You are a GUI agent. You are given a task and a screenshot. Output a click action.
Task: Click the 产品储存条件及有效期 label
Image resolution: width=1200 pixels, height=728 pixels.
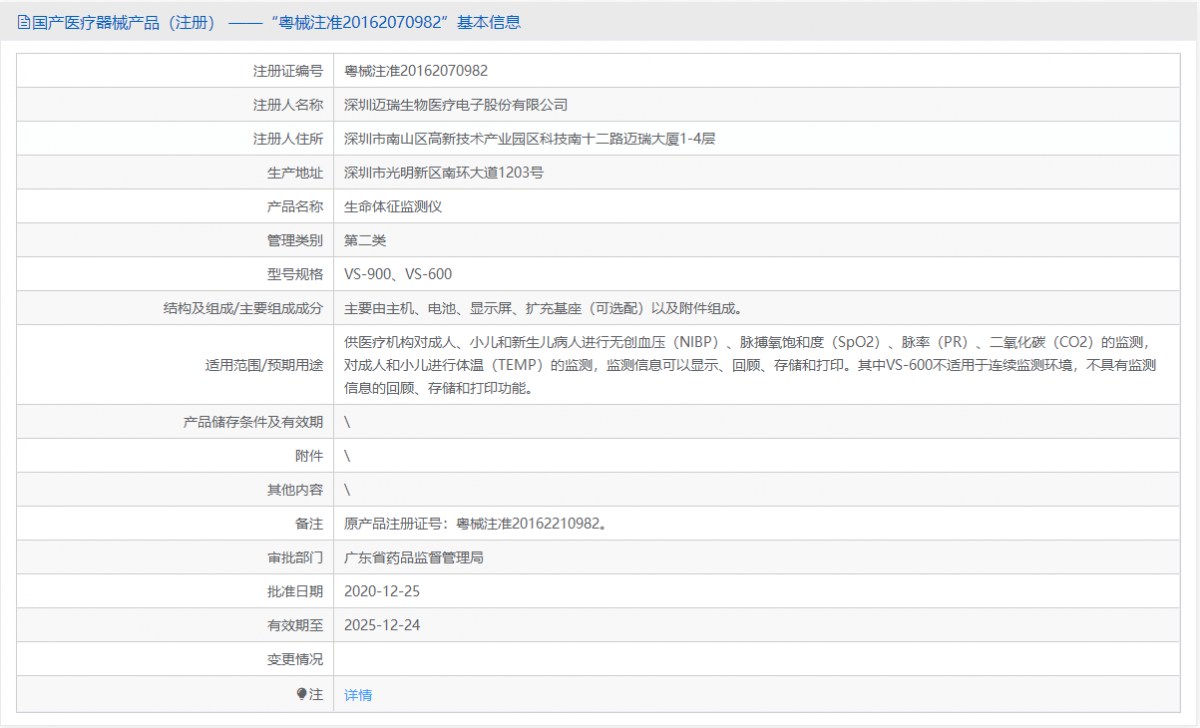[x=253, y=422]
